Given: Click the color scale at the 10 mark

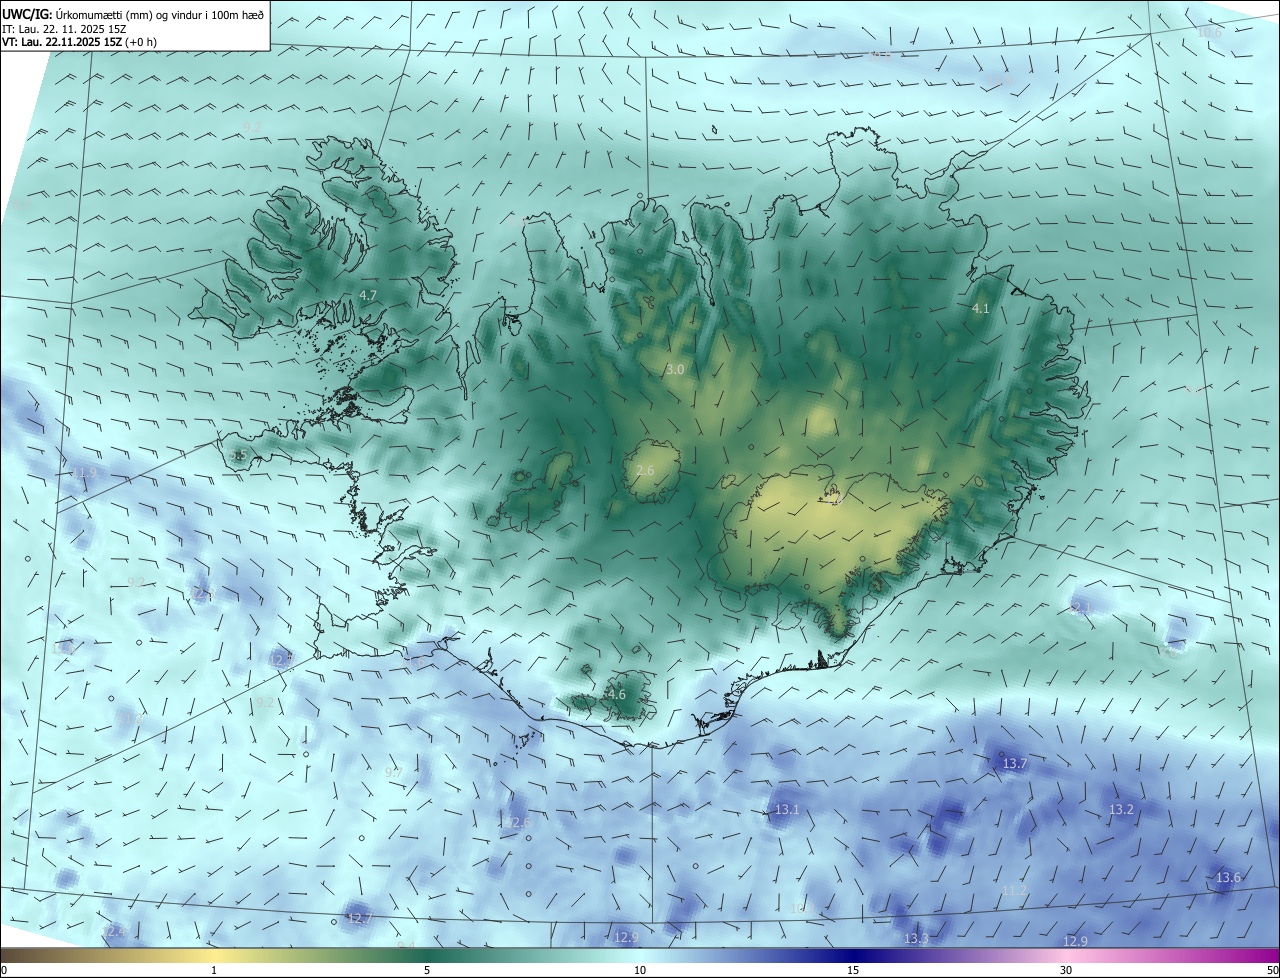Looking at the screenshot, I should [640, 971].
